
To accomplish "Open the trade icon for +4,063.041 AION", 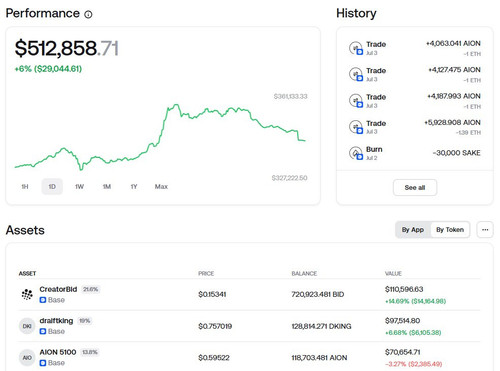I will tap(356, 48).
